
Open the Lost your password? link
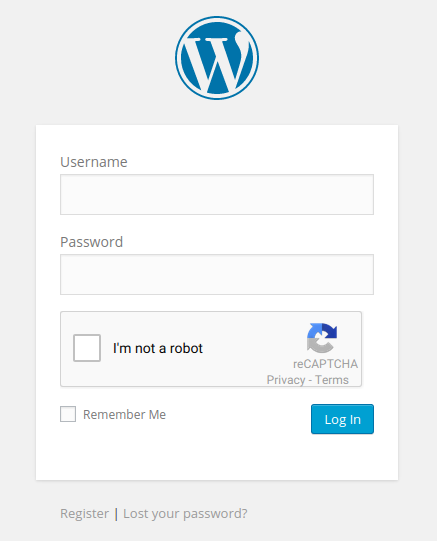[x=185, y=513]
